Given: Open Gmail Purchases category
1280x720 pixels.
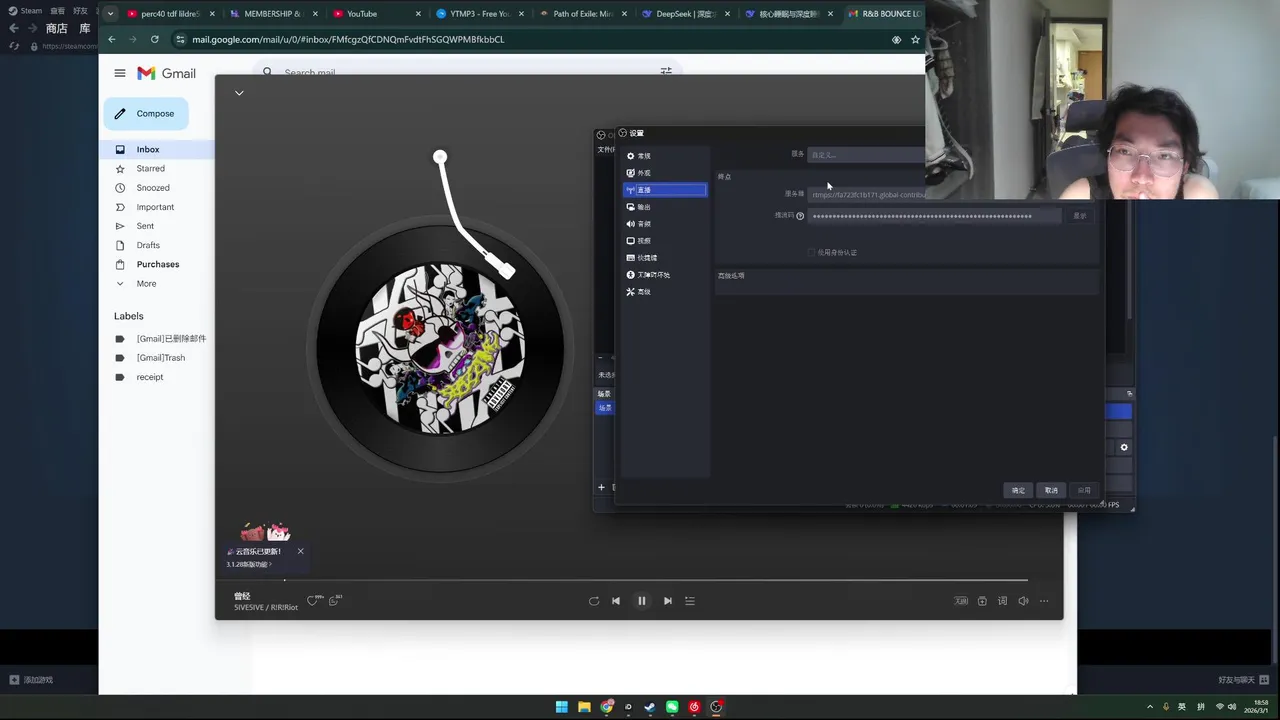Looking at the screenshot, I should [x=157, y=264].
